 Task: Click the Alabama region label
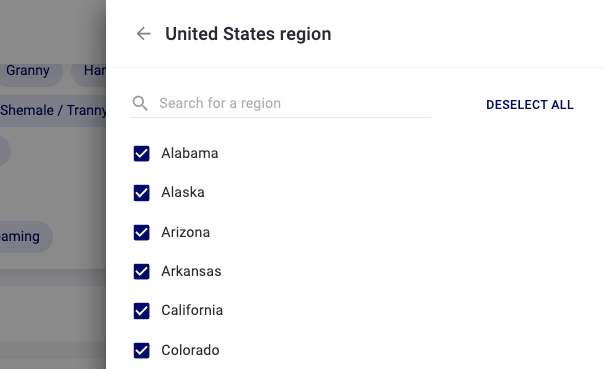pyautogui.click(x=190, y=153)
